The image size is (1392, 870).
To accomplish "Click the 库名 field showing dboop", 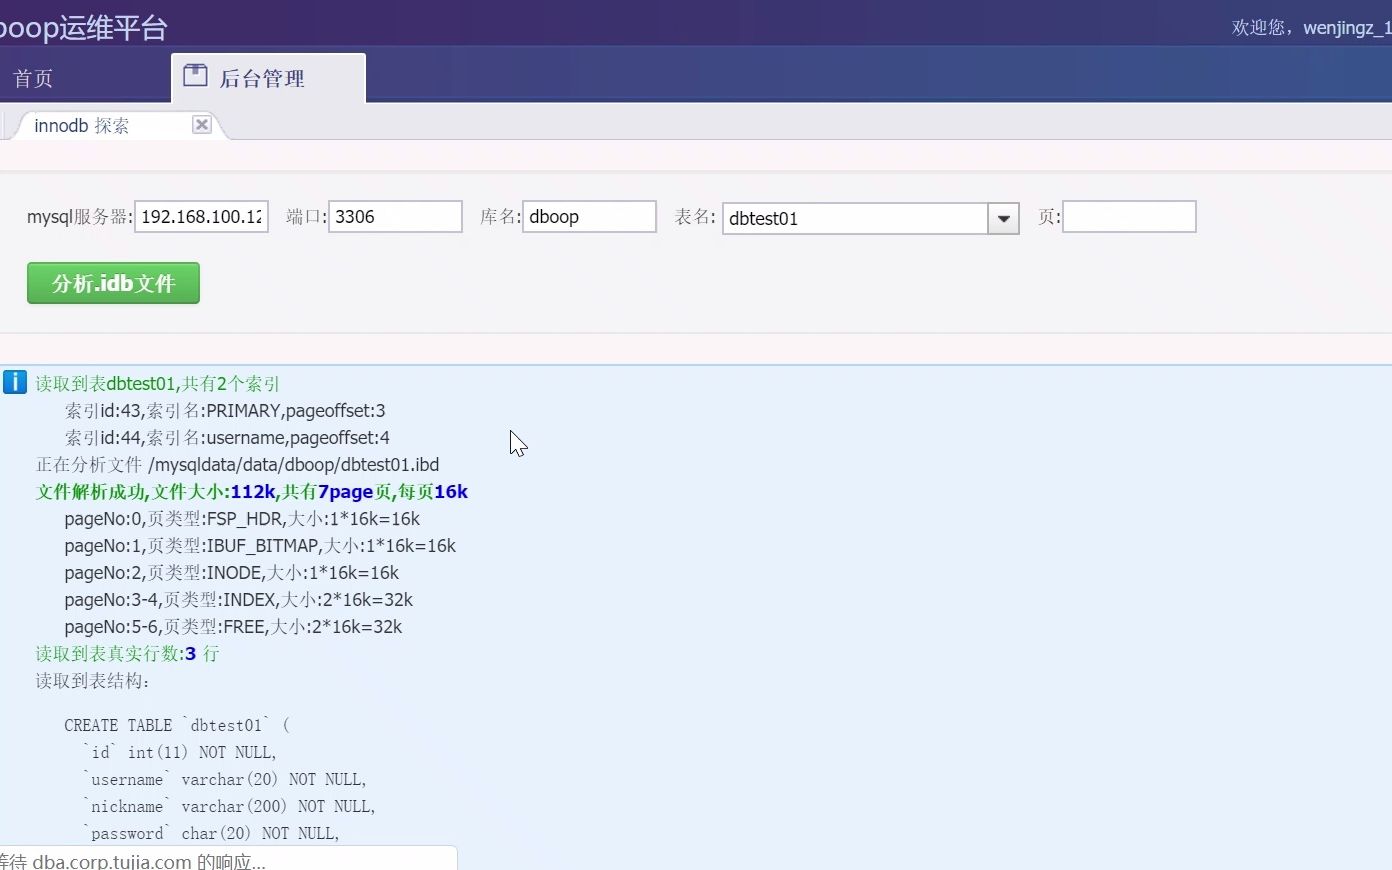I will click(589, 216).
